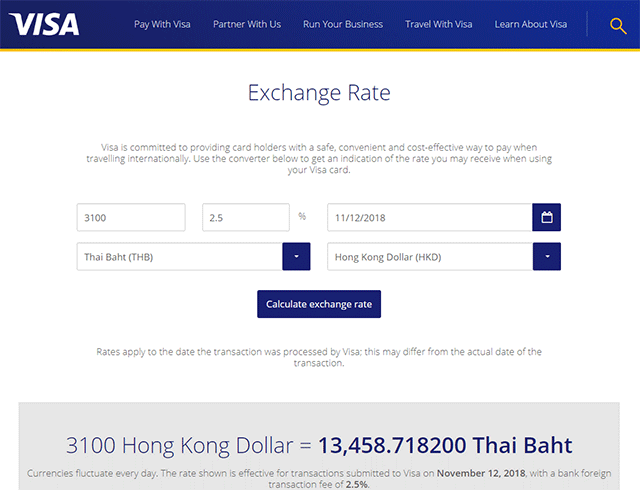640x490 pixels.
Task: Click the 13,458.718200 Thai Baht result
Action: point(445,446)
